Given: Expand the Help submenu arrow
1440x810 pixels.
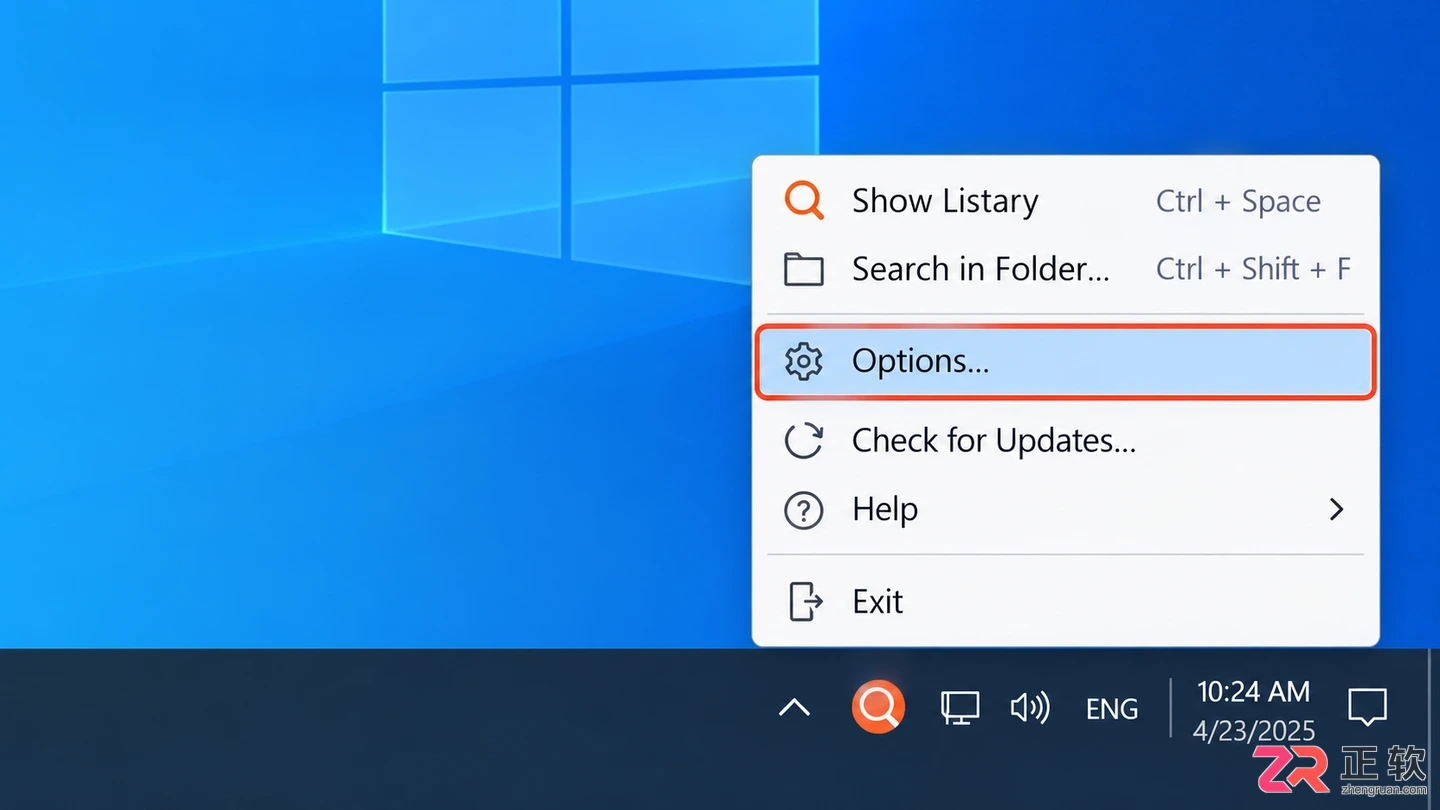Looking at the screenshot, I should 1336,510.
